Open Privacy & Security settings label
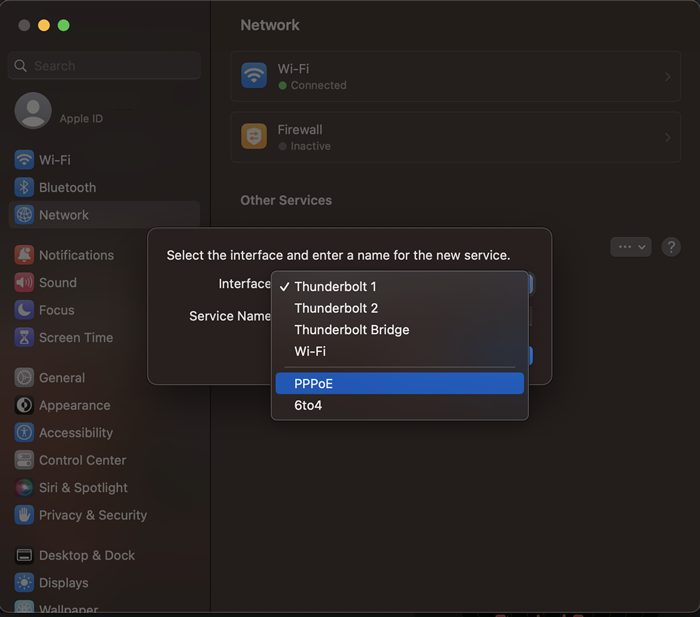 pyautogui.click(x=93, y=515)
